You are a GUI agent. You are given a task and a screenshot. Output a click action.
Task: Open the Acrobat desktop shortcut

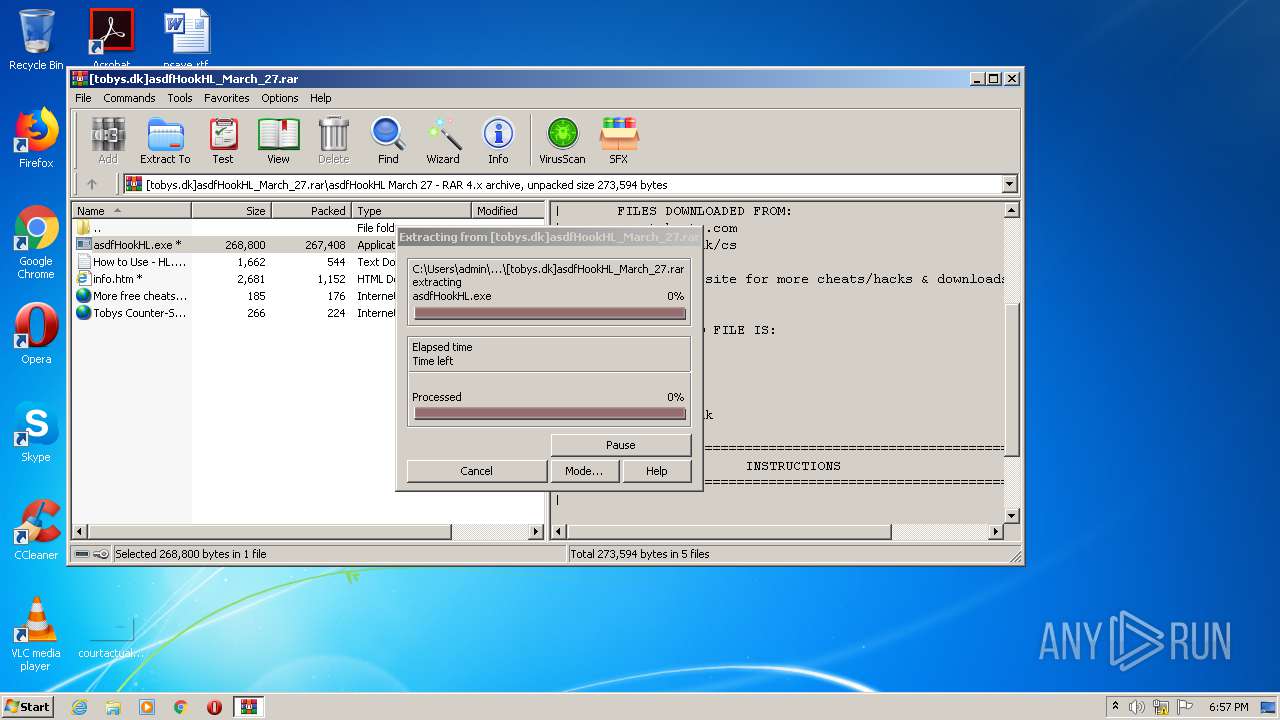tap(111, 39)
